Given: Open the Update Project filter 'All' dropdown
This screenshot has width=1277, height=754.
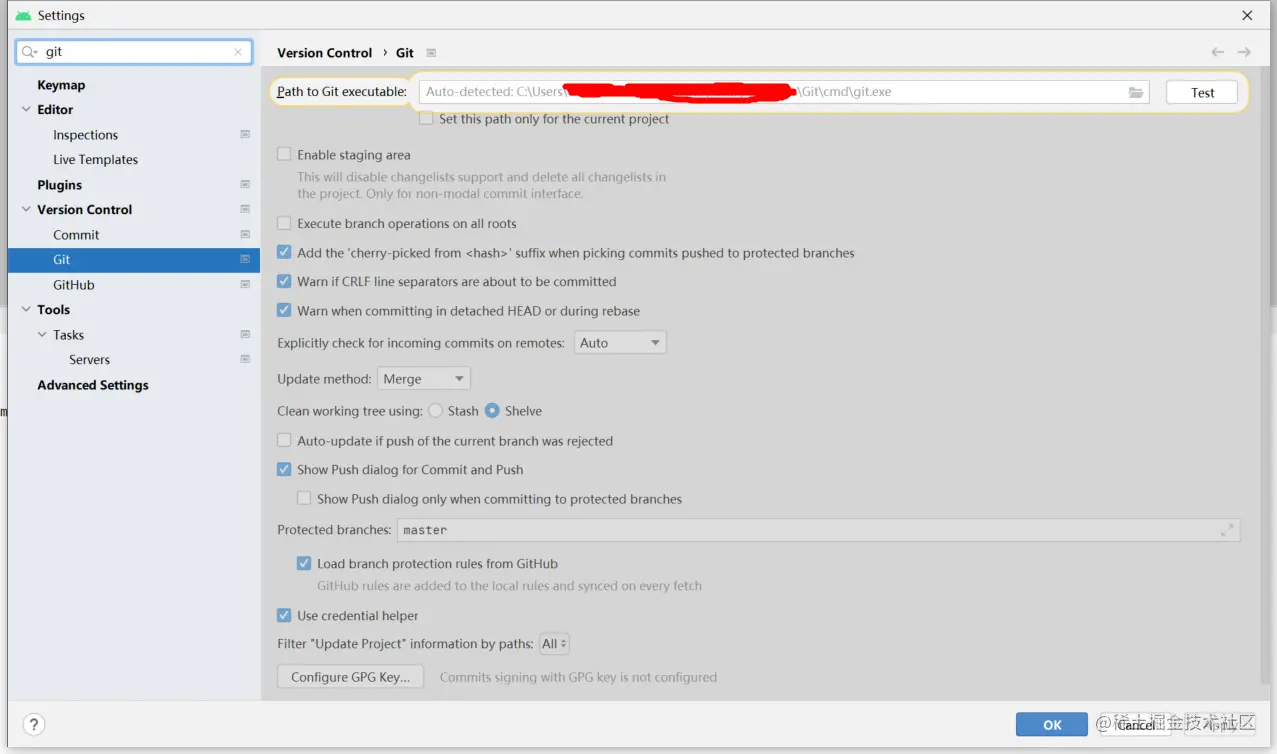Looking at the screenshot, I should [554, 644].
